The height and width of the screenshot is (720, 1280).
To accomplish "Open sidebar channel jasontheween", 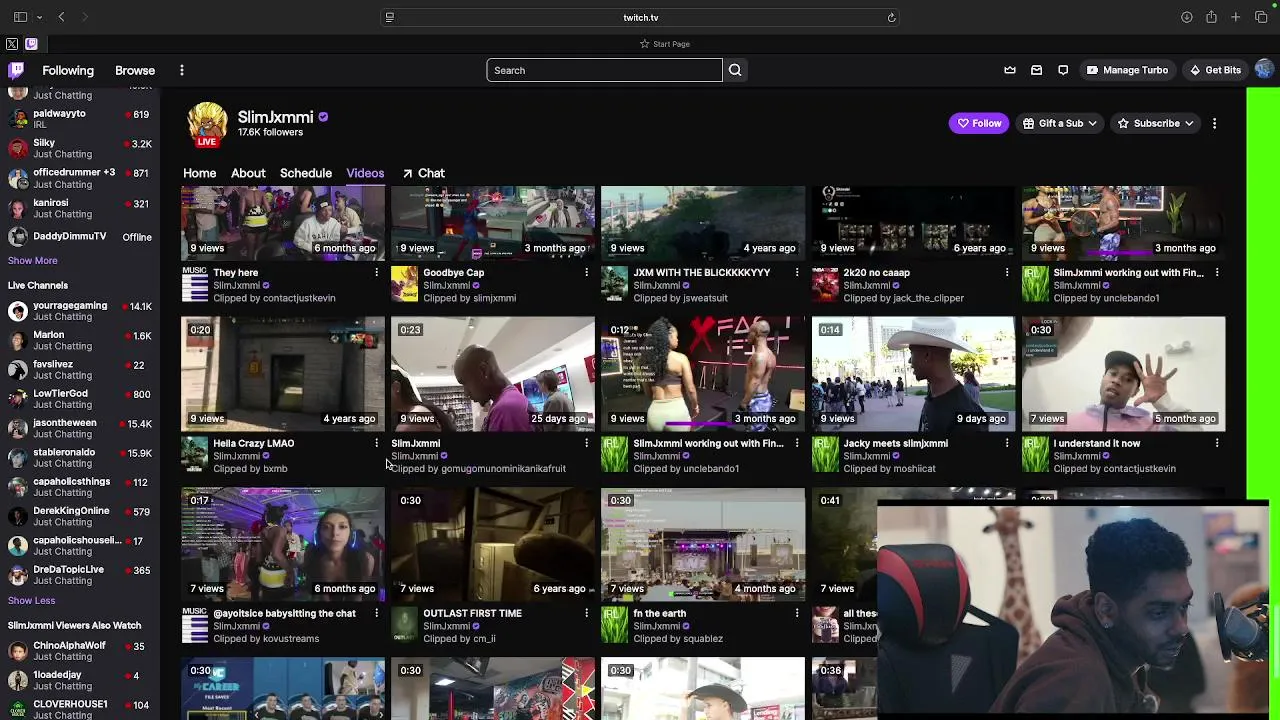I will coord(80,428).
